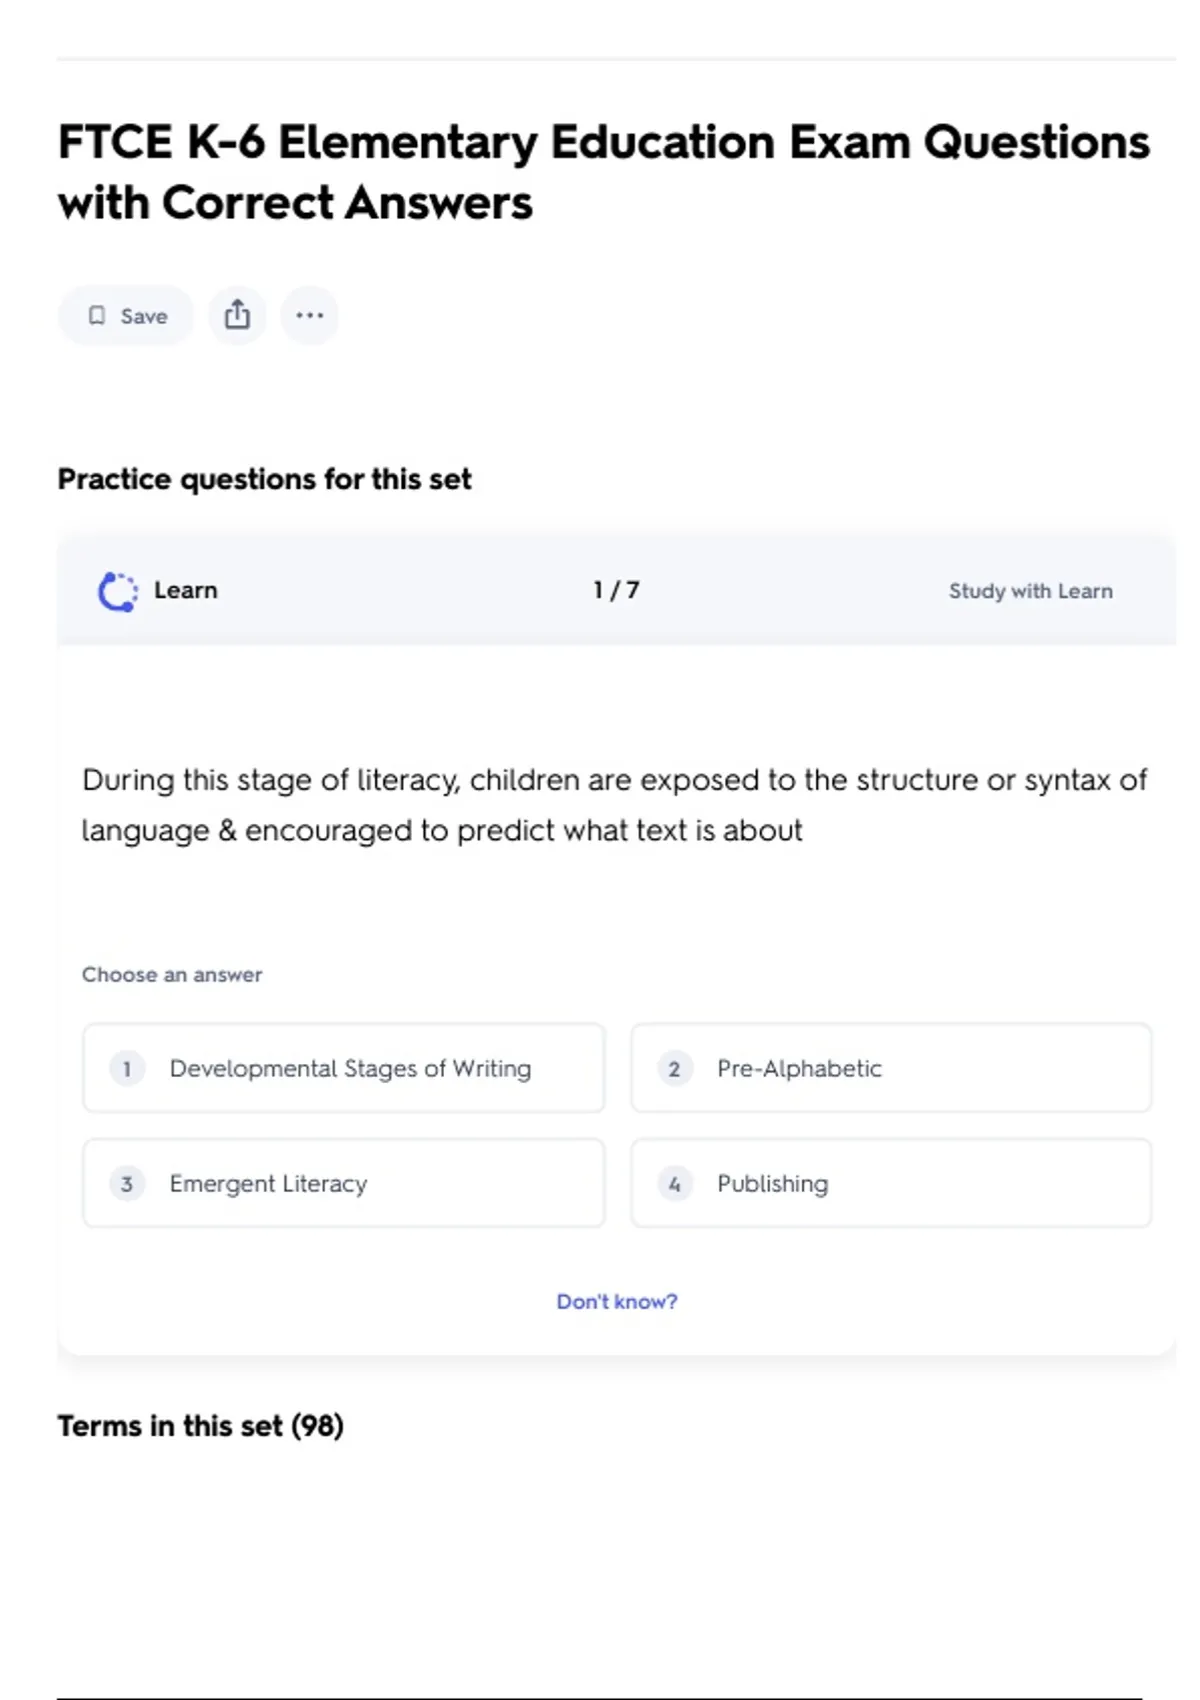1200x1700 pixels.
Task: Click the practice question text
Action: 614,805
